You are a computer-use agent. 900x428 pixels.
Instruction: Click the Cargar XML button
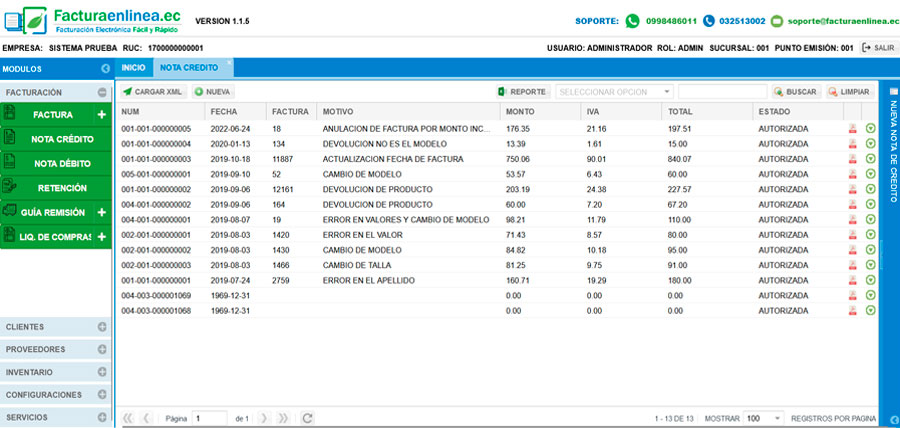point(152,91)
